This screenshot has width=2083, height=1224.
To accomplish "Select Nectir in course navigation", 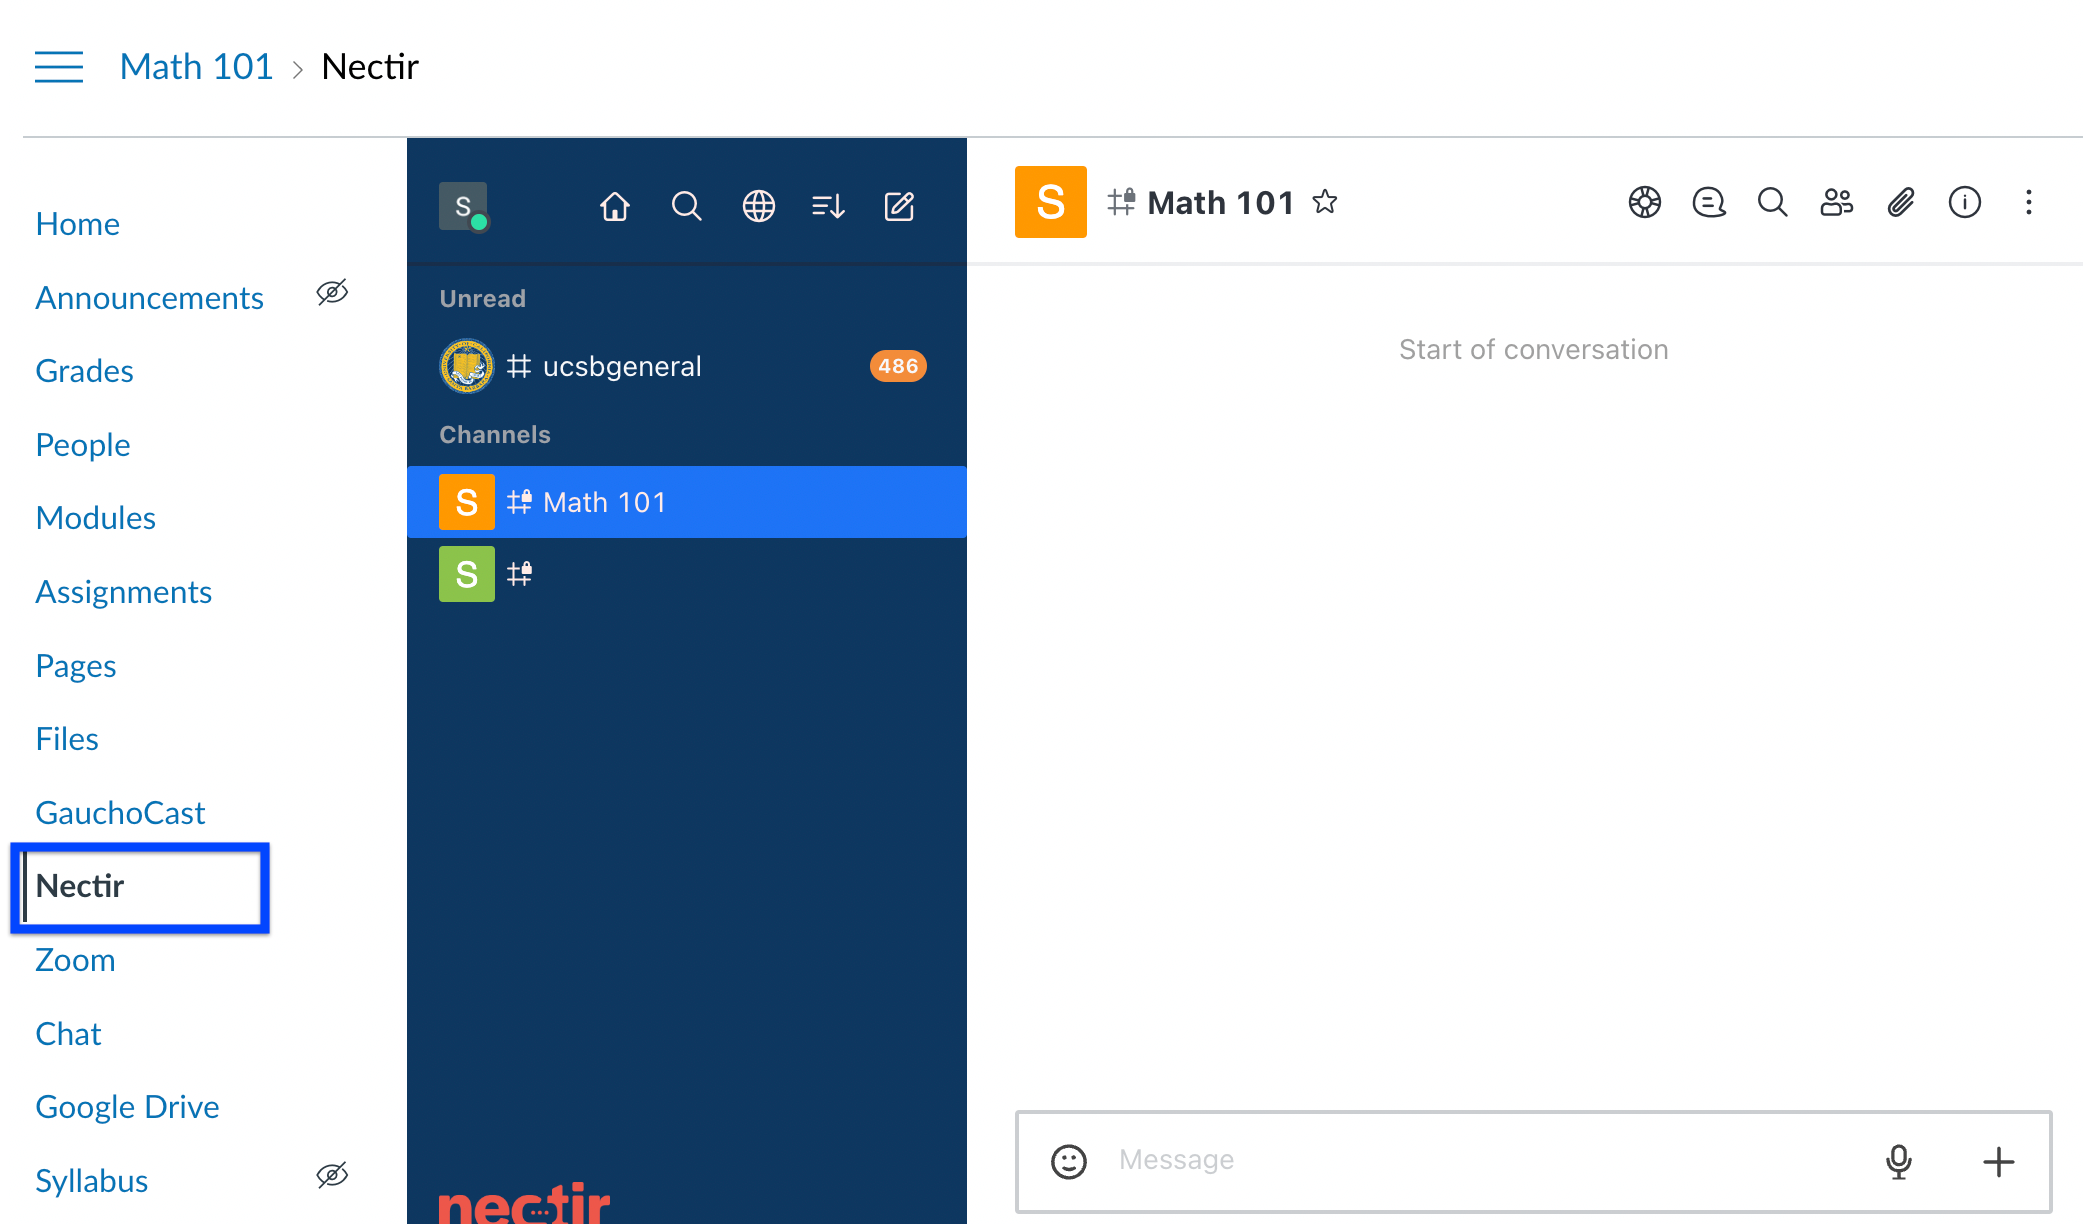I will (80, 886).
